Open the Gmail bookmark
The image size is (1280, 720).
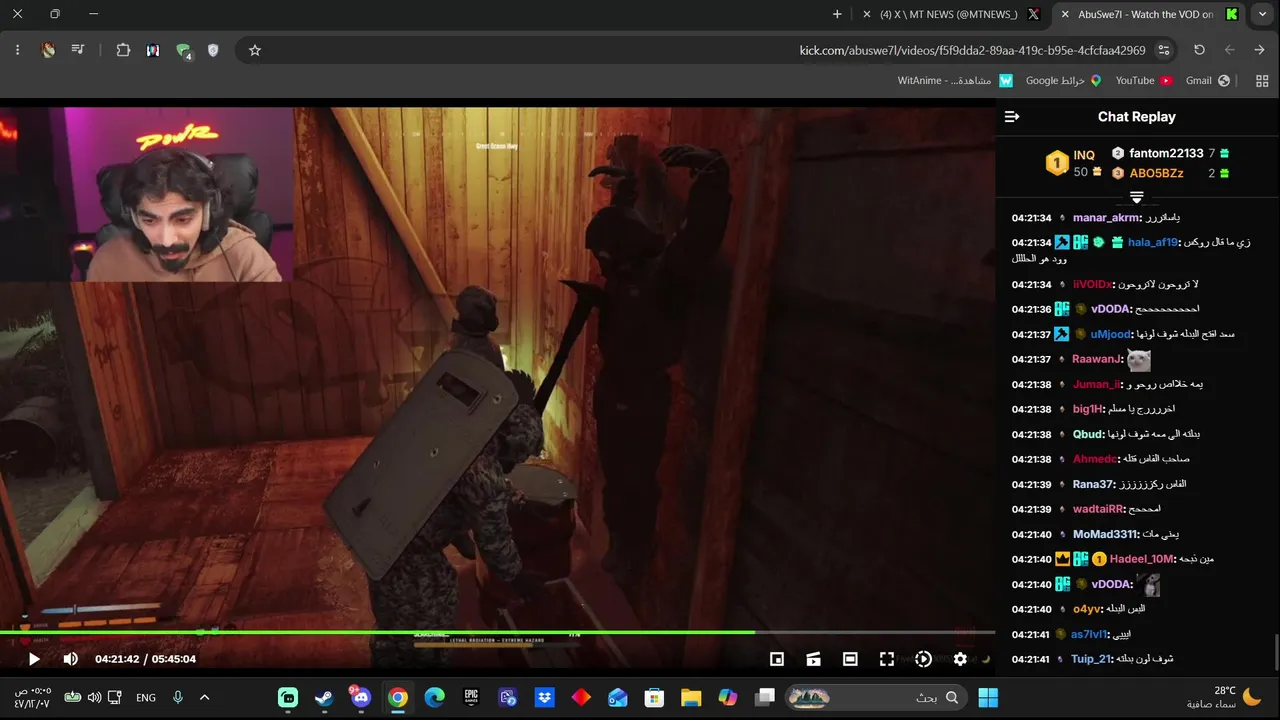(1208, 80)
